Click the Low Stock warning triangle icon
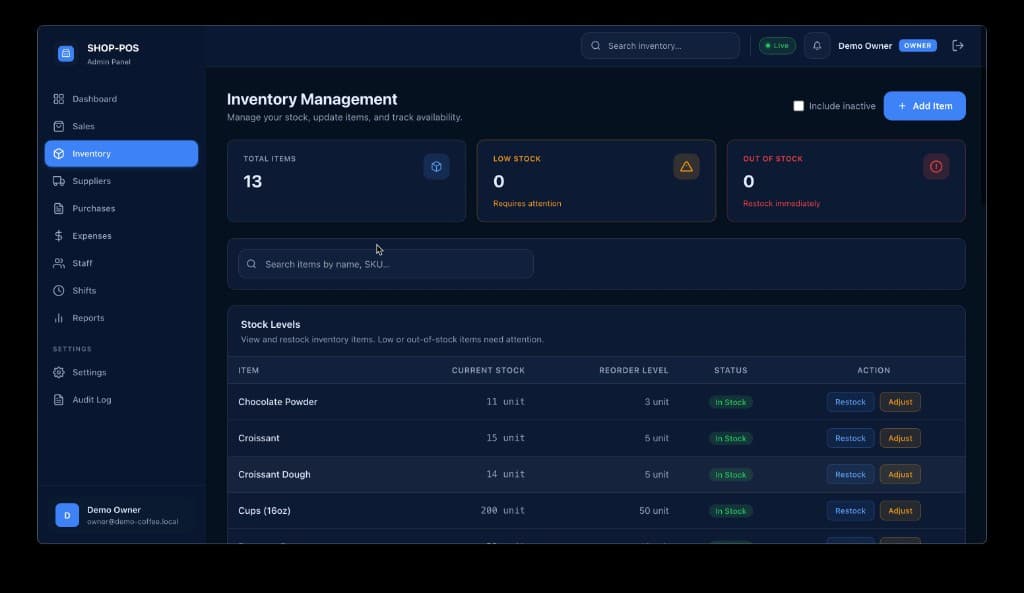Viewport: 1024px width, 593px height. coord(686,167)
